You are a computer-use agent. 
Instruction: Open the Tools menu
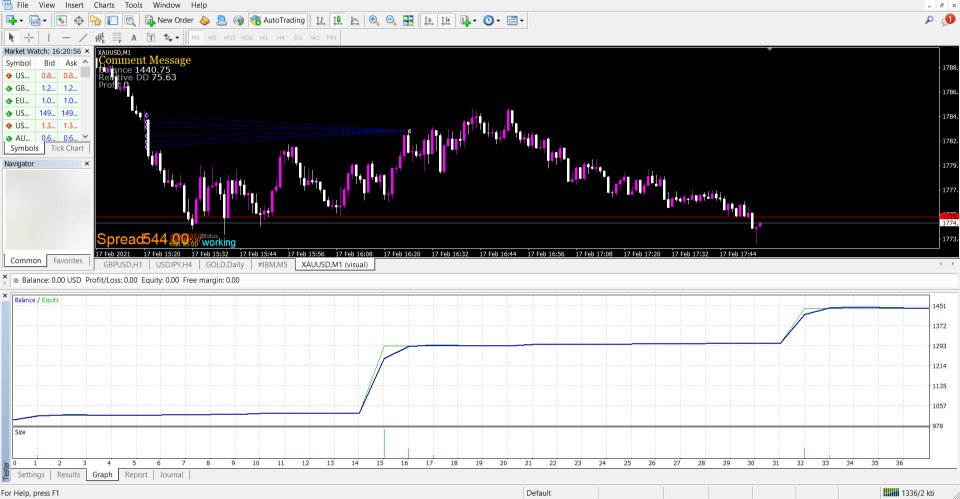[x=133, y=5]
